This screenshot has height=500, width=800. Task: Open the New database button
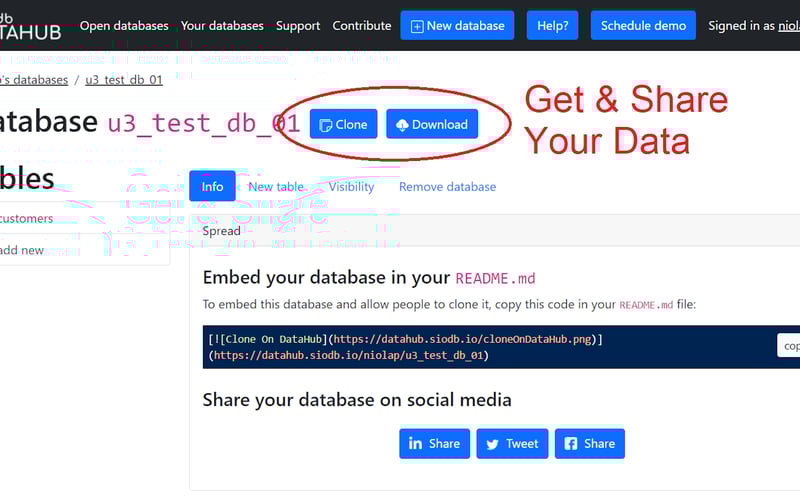click(457, 26)
